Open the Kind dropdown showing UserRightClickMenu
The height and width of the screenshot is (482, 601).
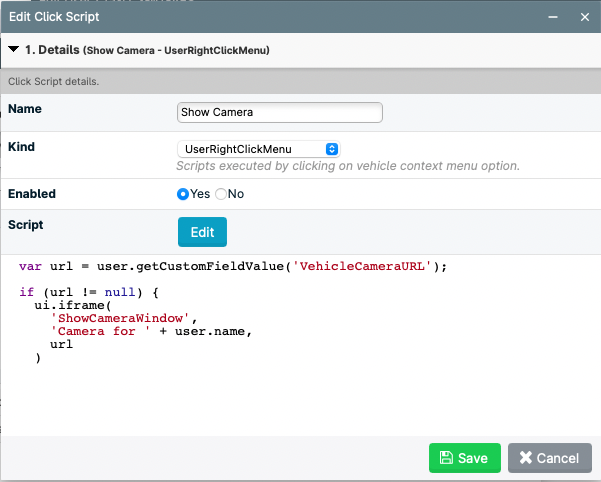(x=259, y=149)
